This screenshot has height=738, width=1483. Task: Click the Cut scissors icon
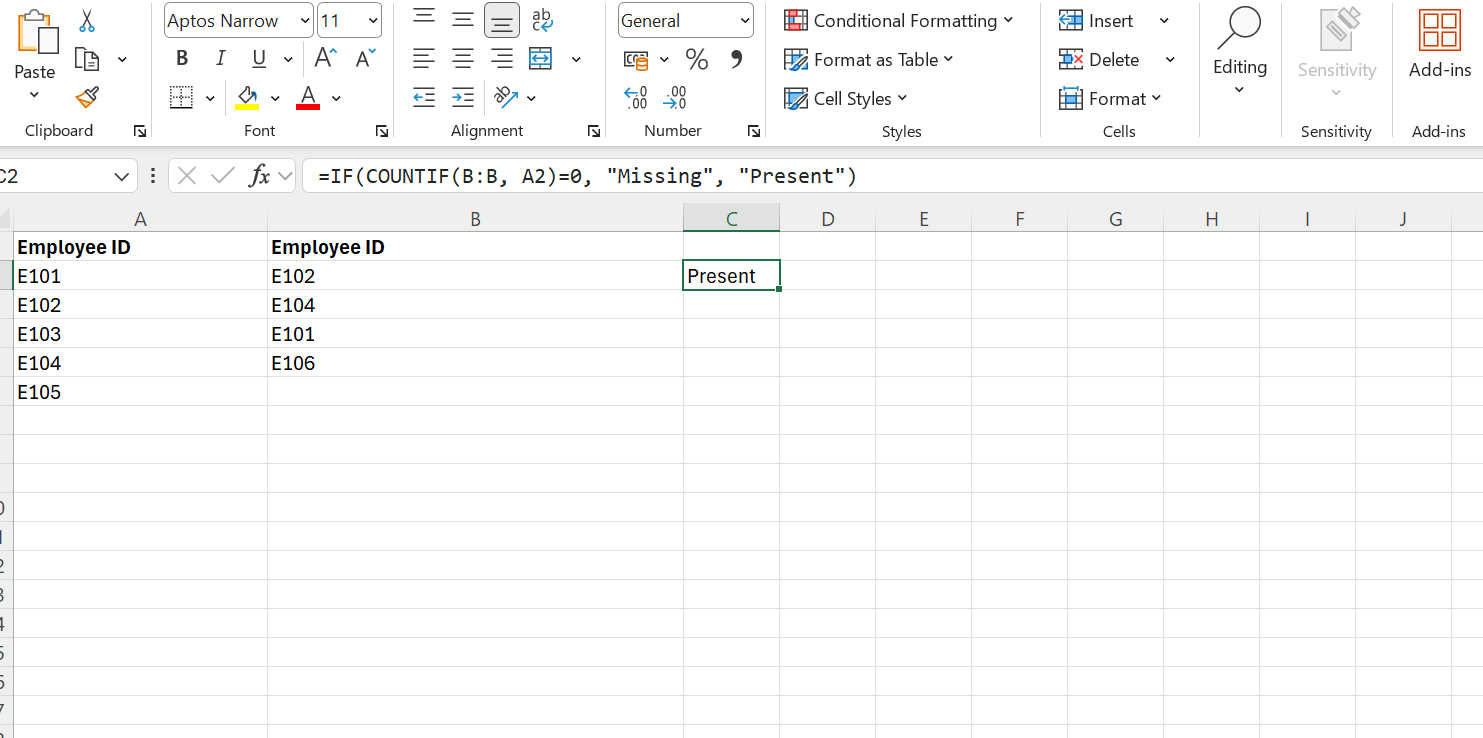point(87,21)
